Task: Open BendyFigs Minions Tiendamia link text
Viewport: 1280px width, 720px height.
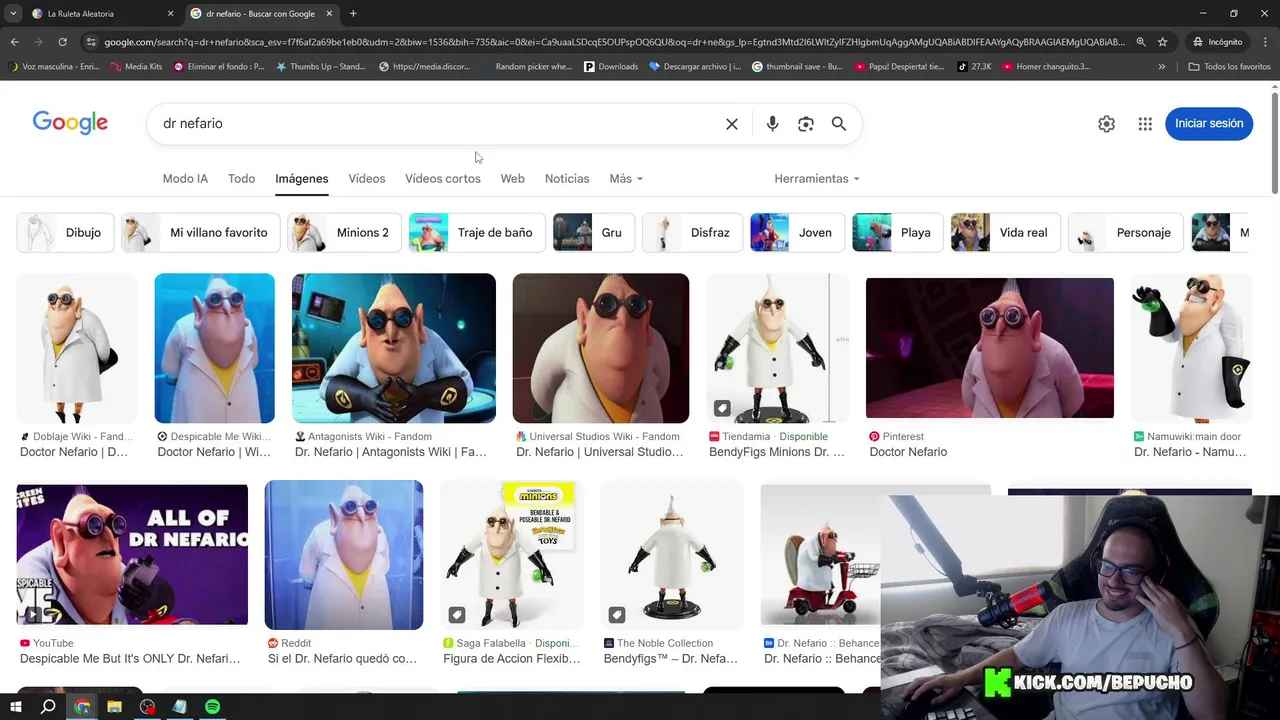Action: (x=777, y=452)
